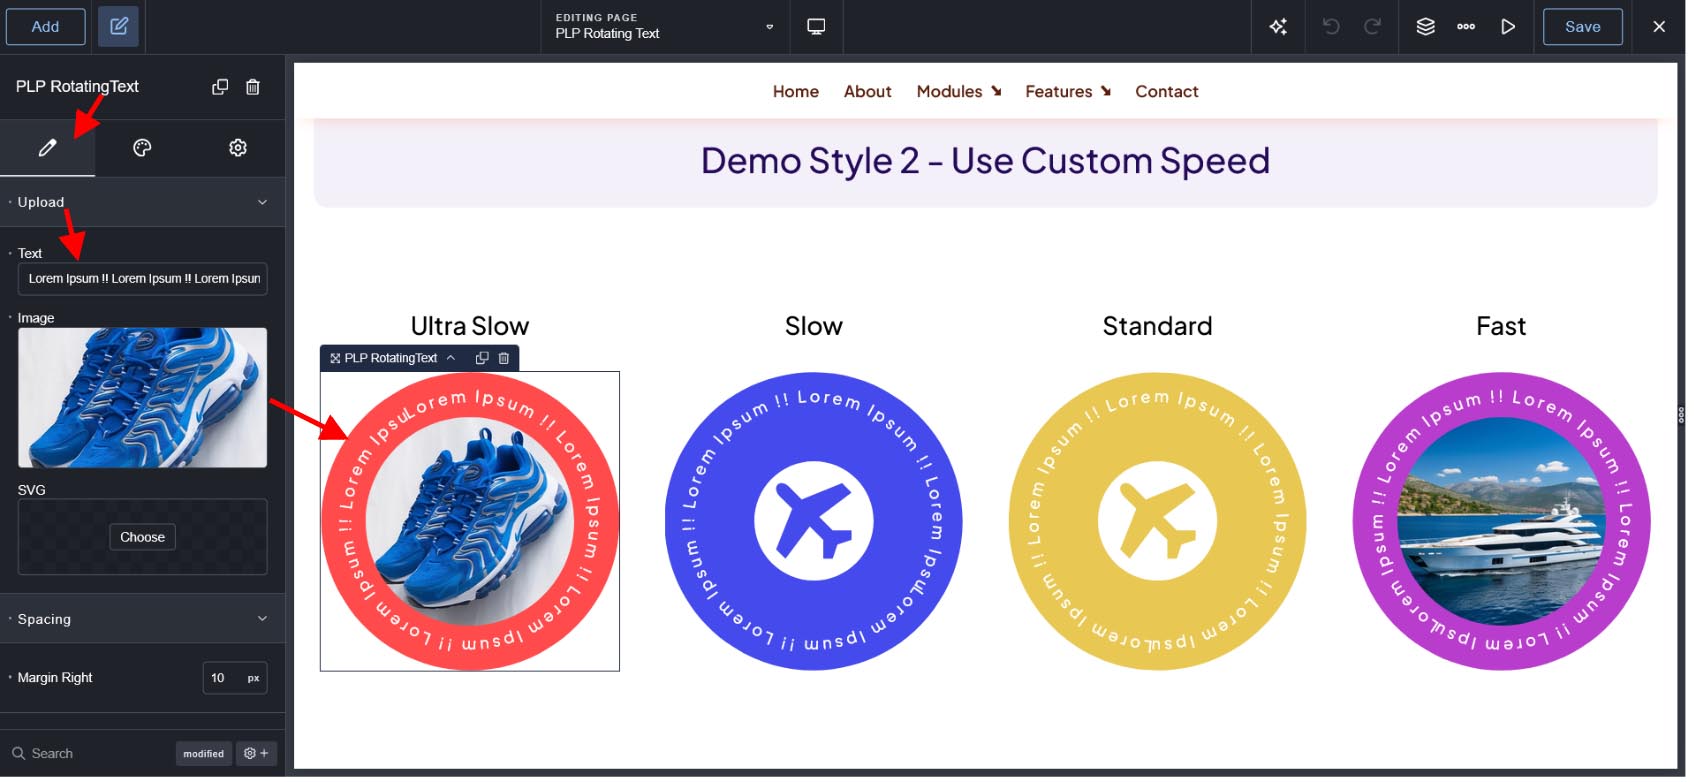The image size is (1696, 782).
Task: Duplicate the element from the canvas toolbar
Action: (482, 358)
